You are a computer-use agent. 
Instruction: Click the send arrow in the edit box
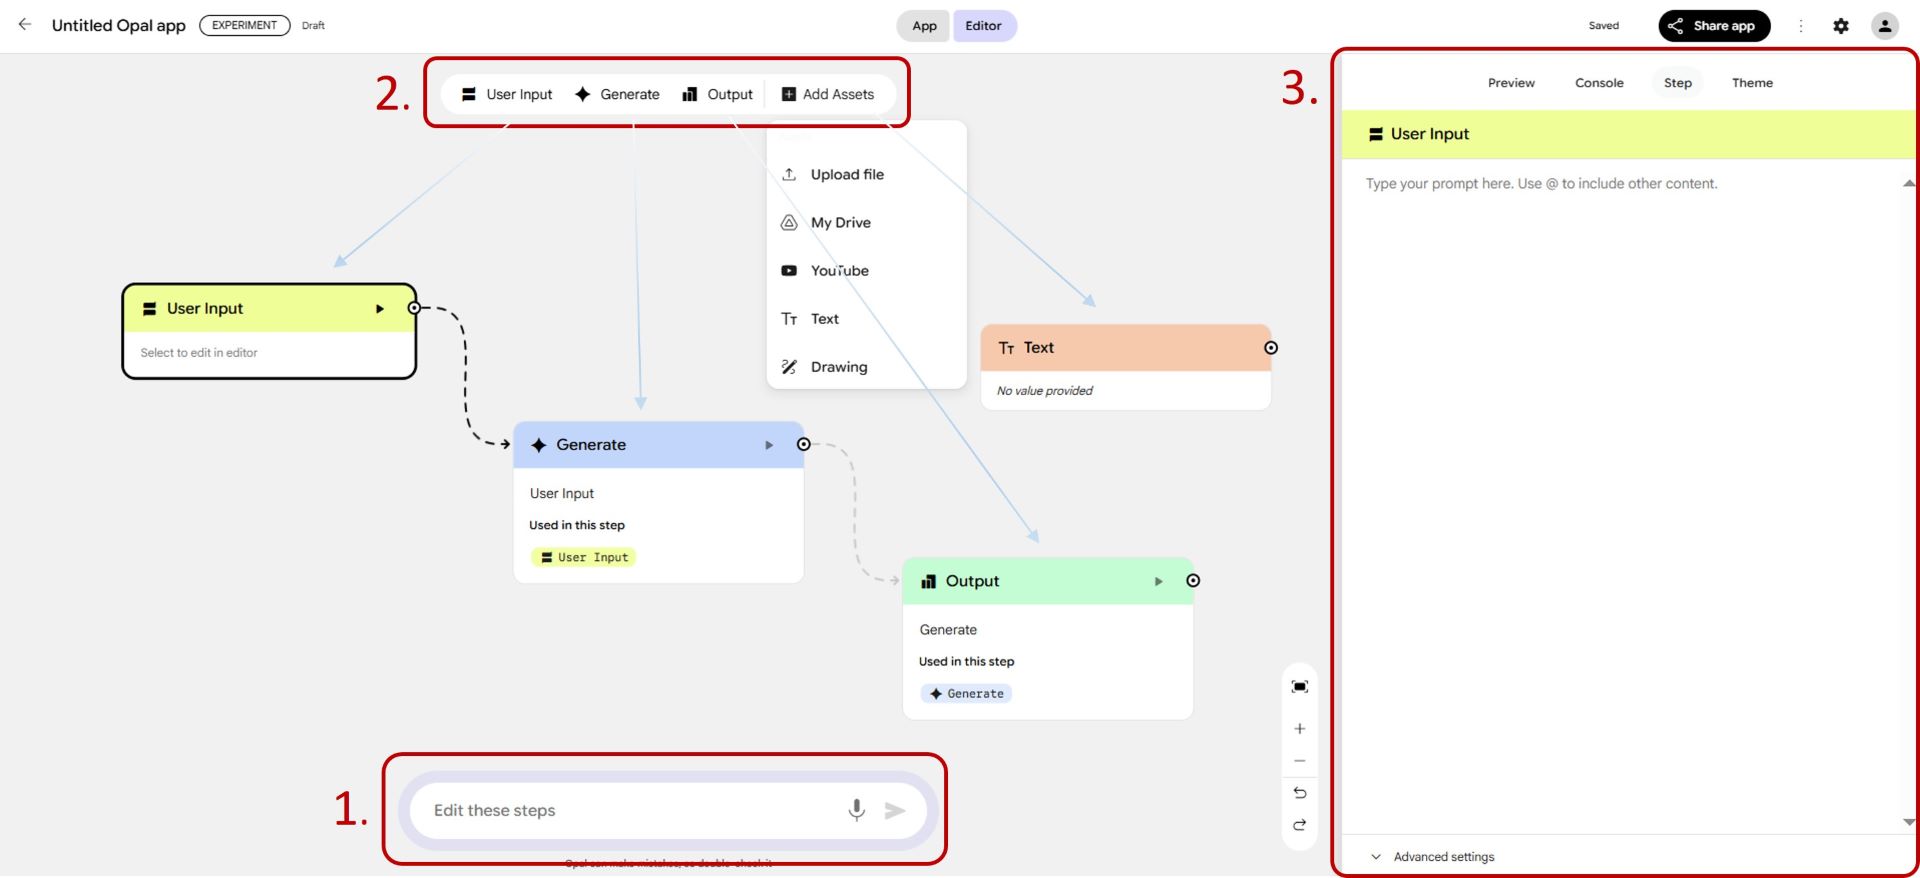(x=895, y=810)
